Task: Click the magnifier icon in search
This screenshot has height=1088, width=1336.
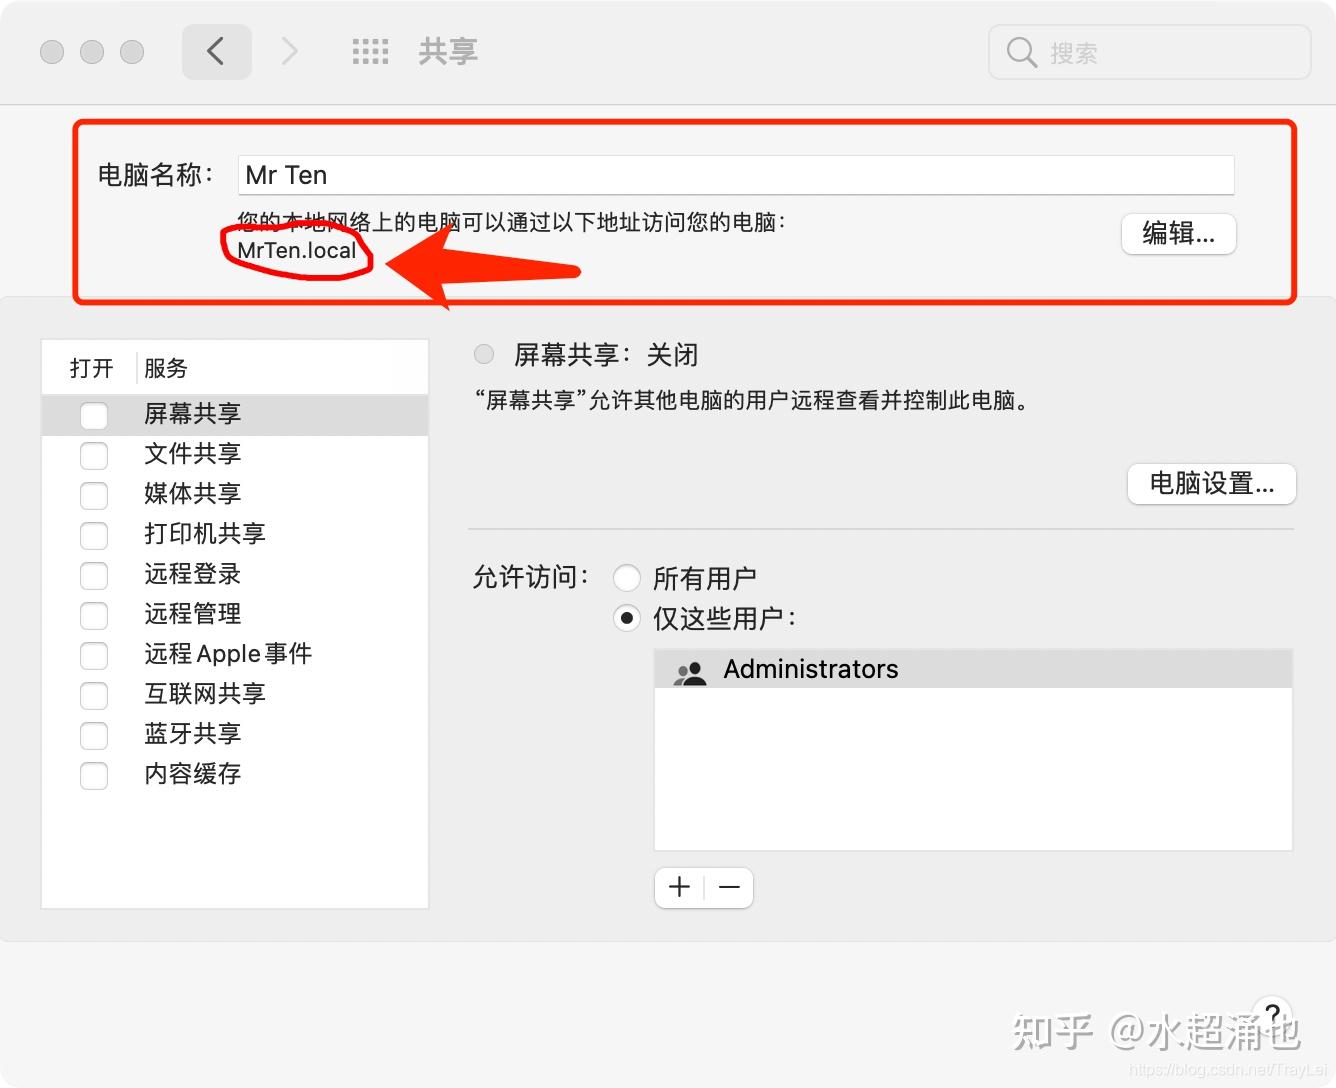Action: point(1021,52)
